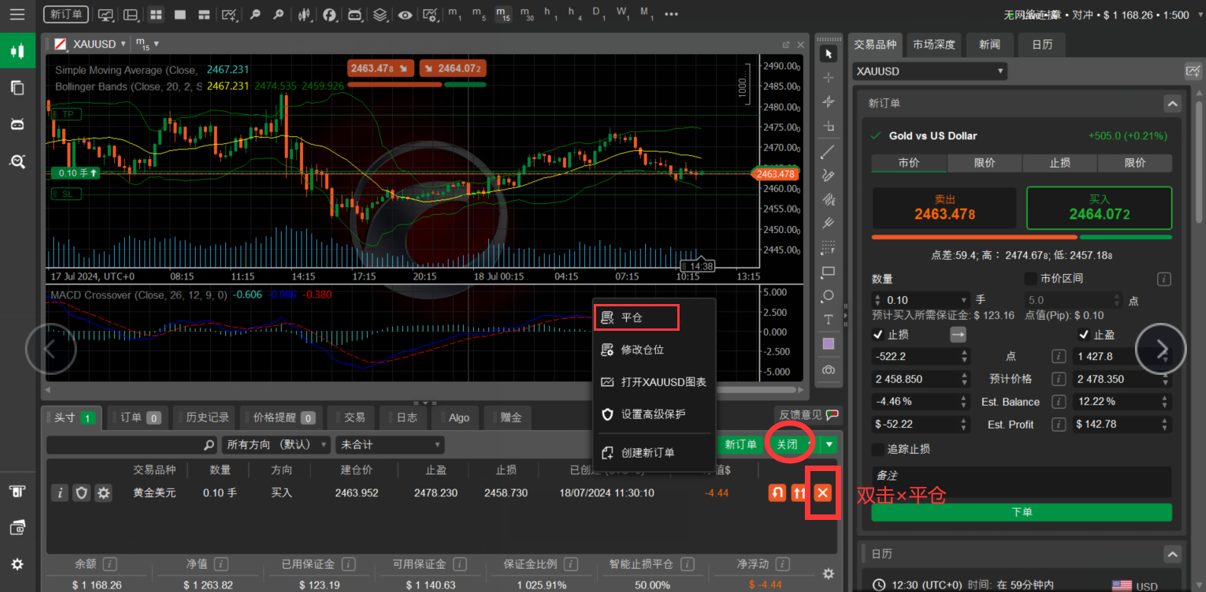Choose 修改仓位 from the context menu

click(654, 350)
